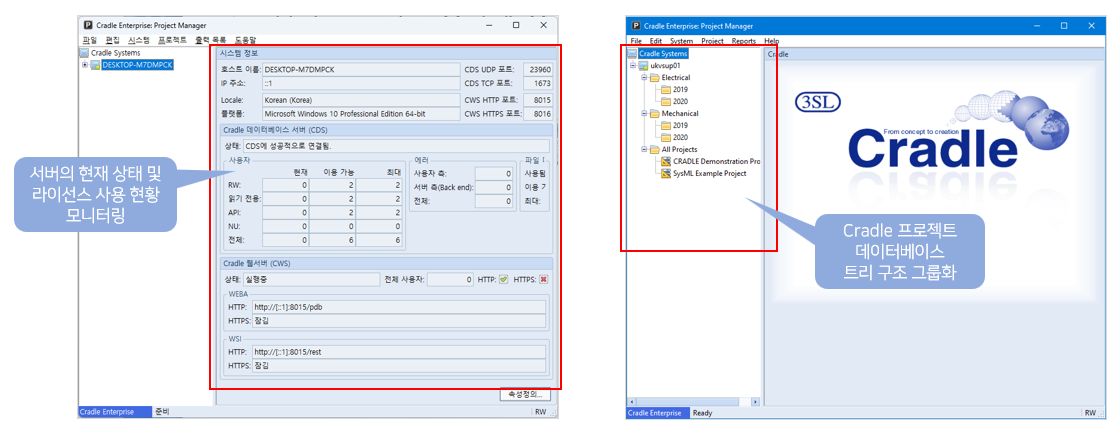
Task: Click 준비 text in Korean status bar
Action: pos(162,412)
